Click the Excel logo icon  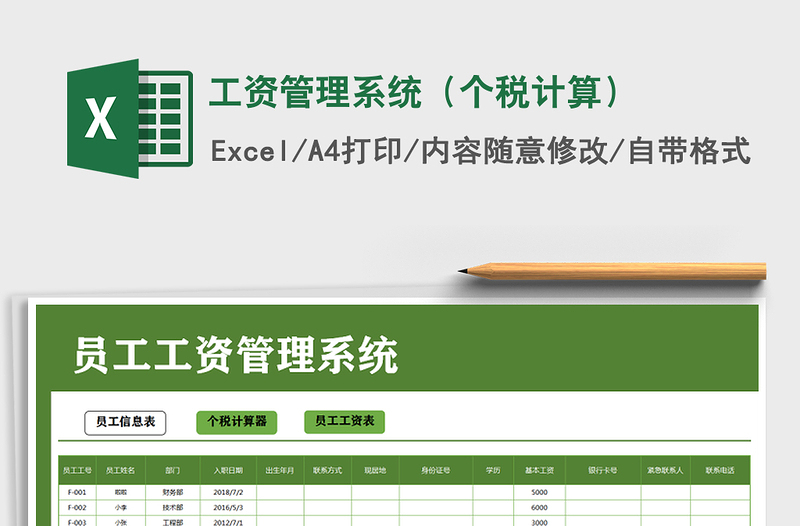coord(129,120)
